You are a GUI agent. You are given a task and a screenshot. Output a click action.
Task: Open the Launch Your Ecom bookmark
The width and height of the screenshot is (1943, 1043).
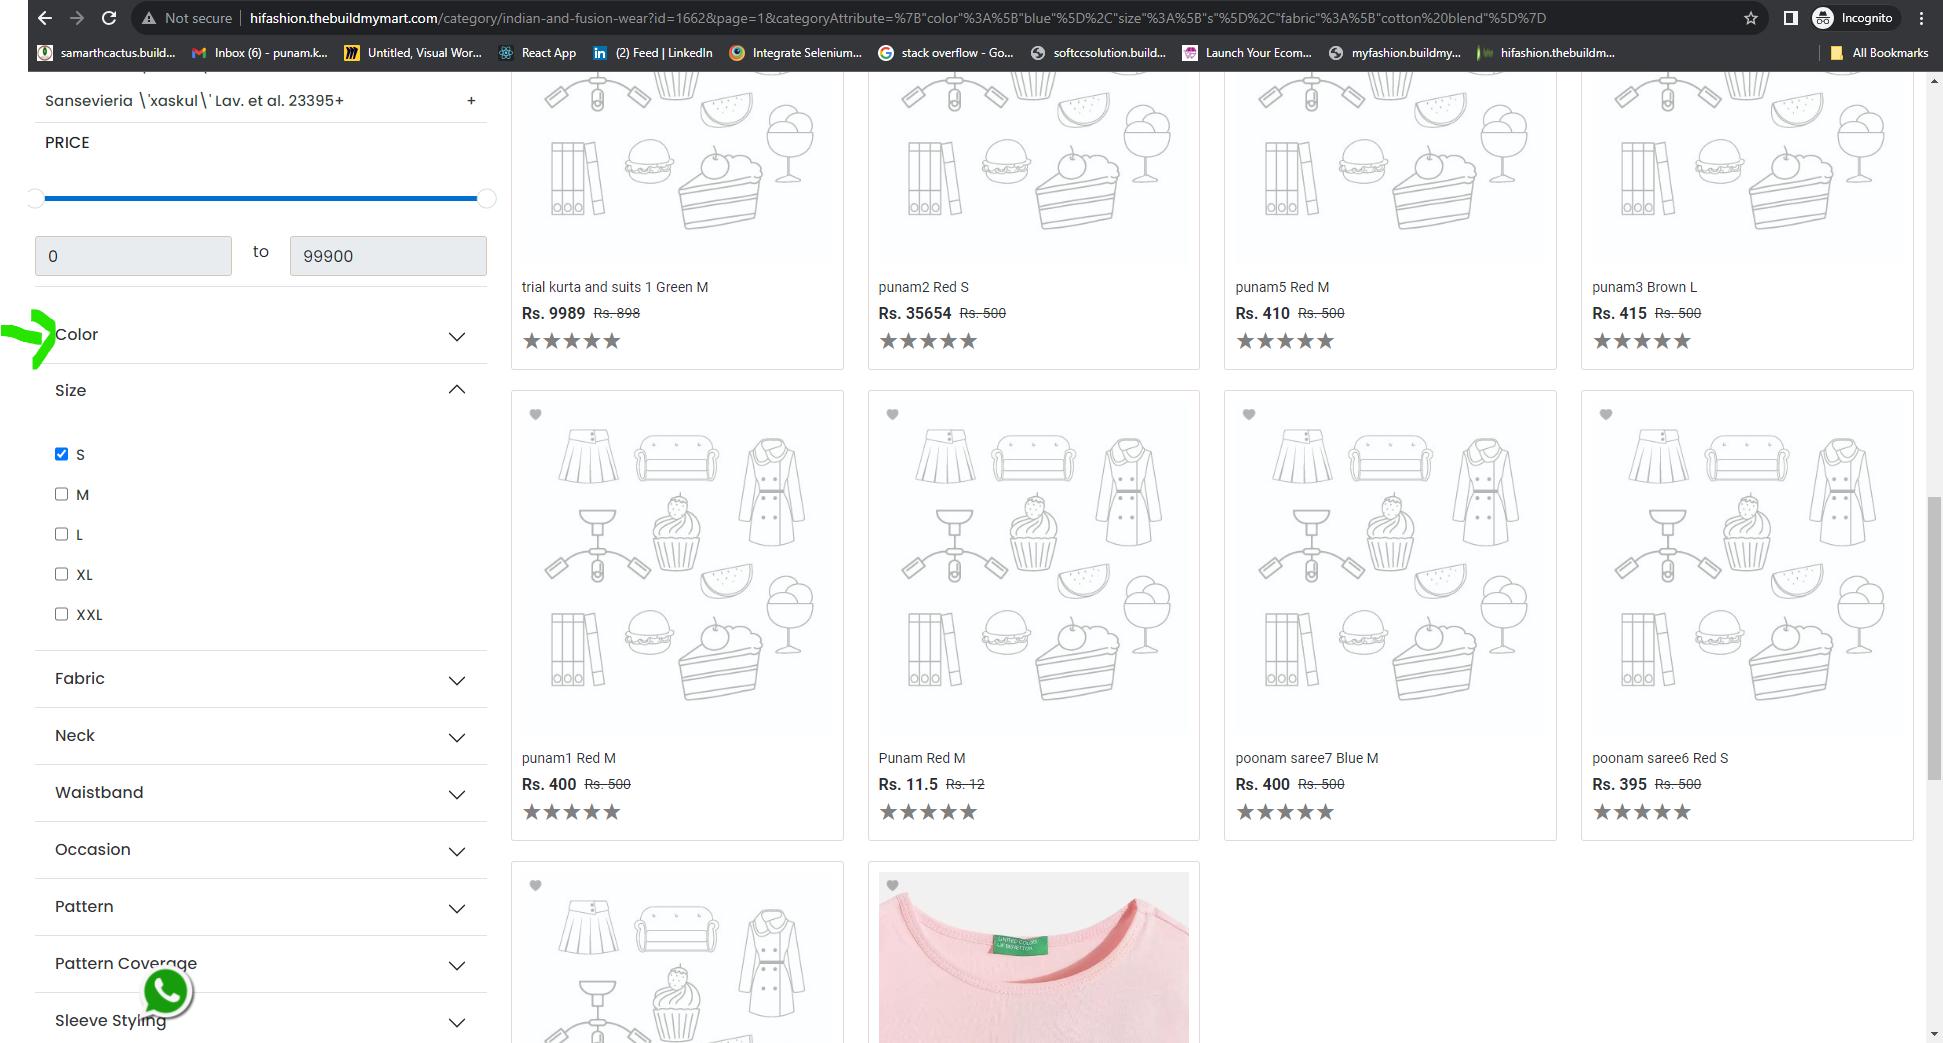tap(1247, 53)
